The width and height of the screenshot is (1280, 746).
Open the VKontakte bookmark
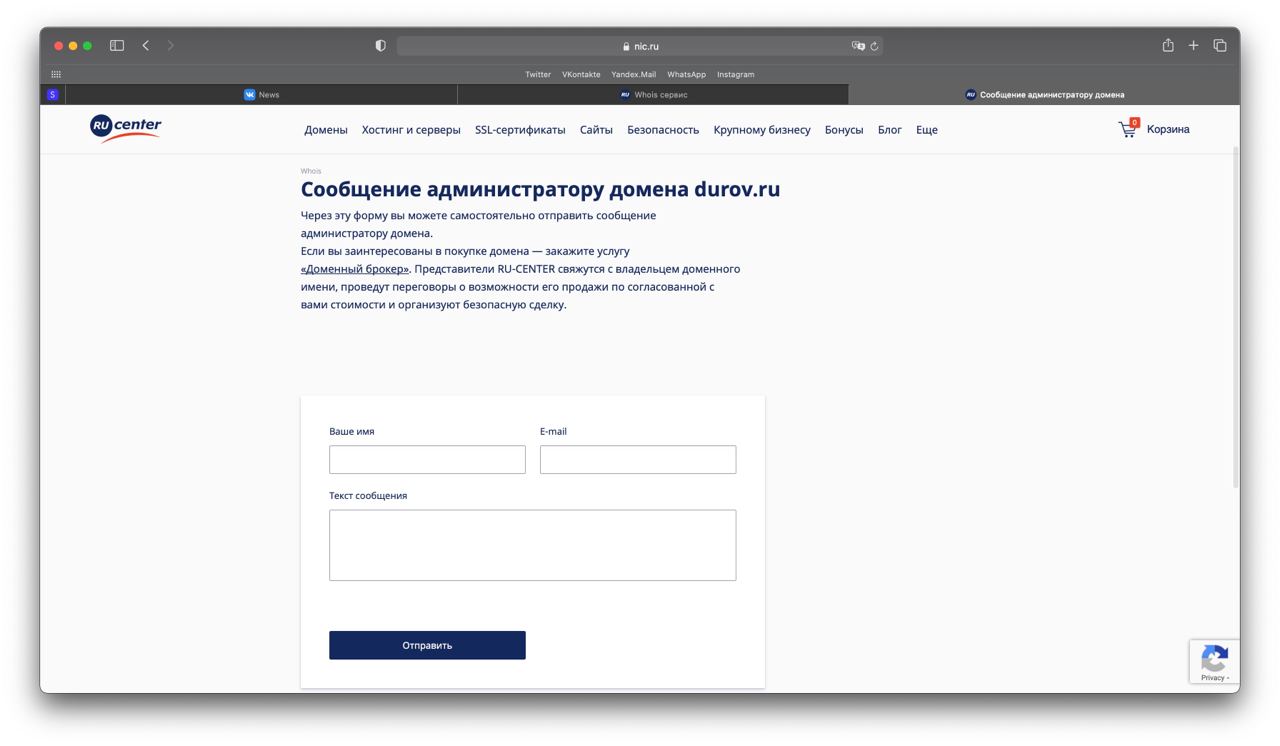[581, 74]
